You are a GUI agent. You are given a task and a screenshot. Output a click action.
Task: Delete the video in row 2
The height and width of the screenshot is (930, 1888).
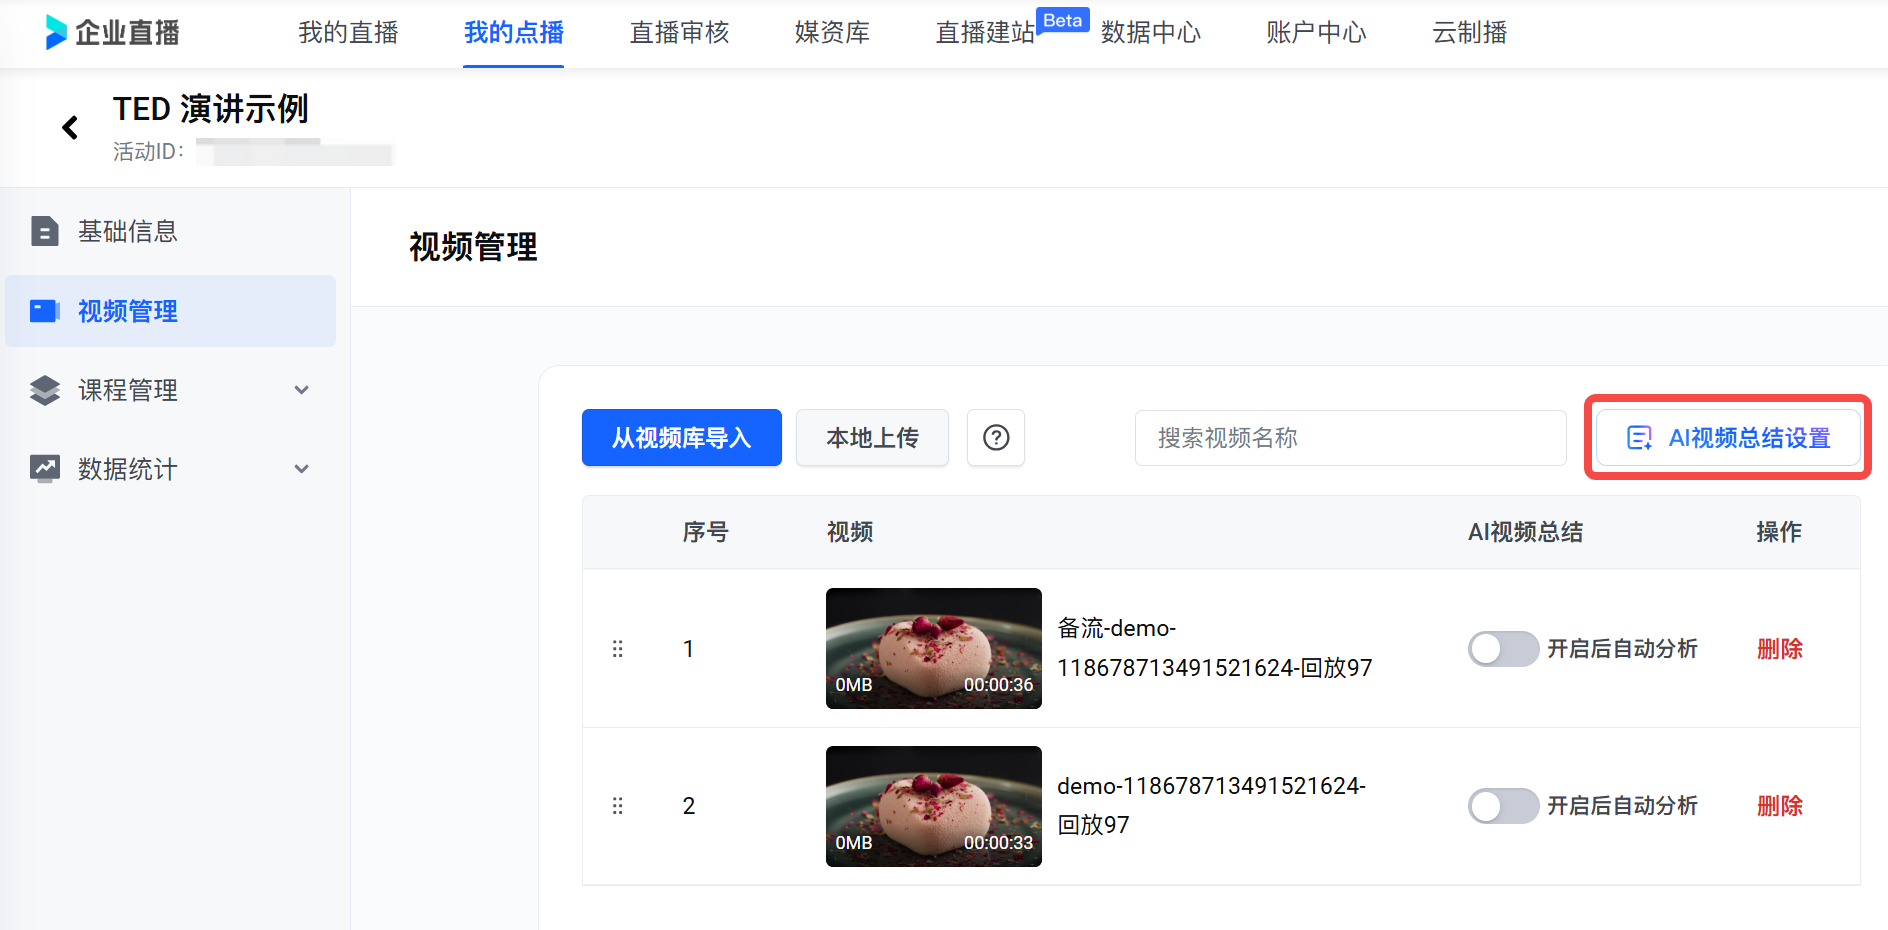(x=1780, y=806)
